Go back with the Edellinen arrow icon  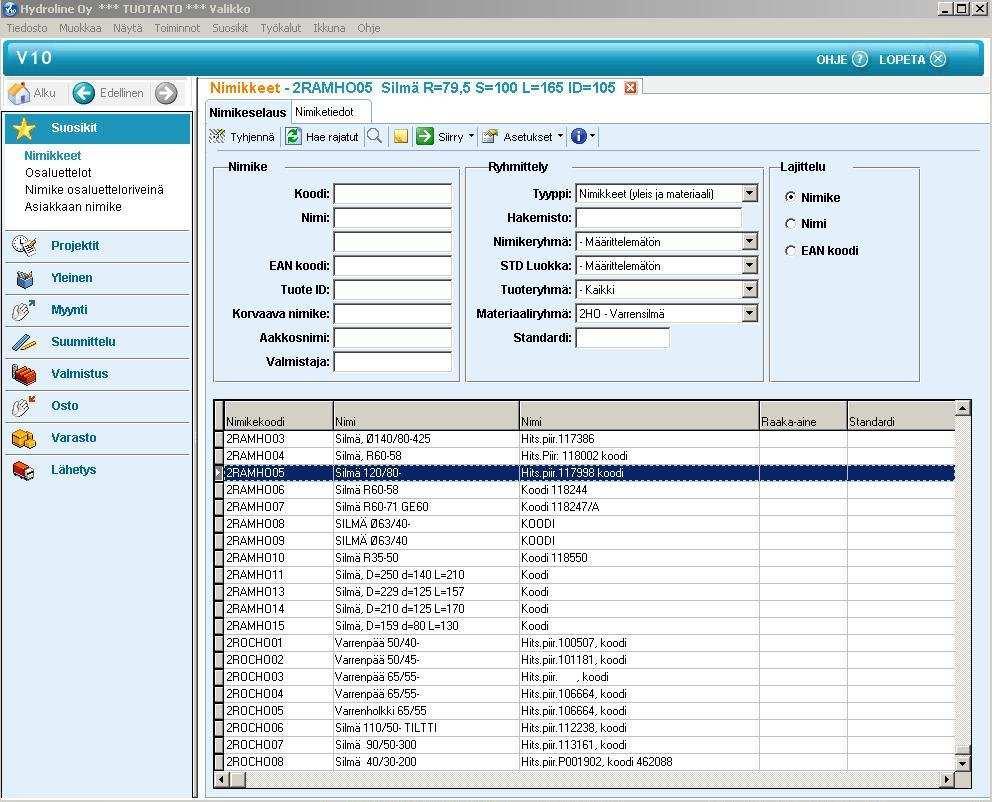tap(84, 93)
